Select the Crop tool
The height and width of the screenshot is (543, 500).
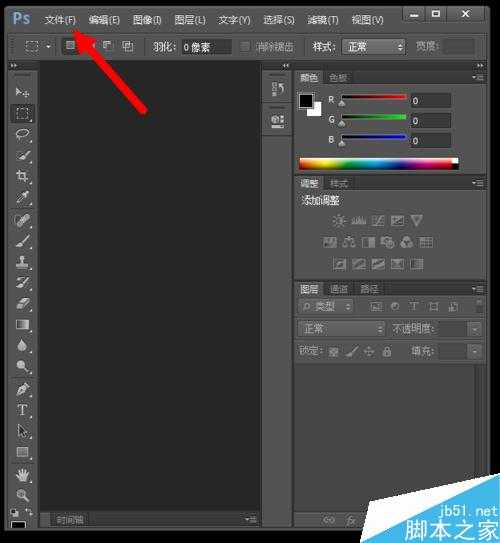pos(23,176)
